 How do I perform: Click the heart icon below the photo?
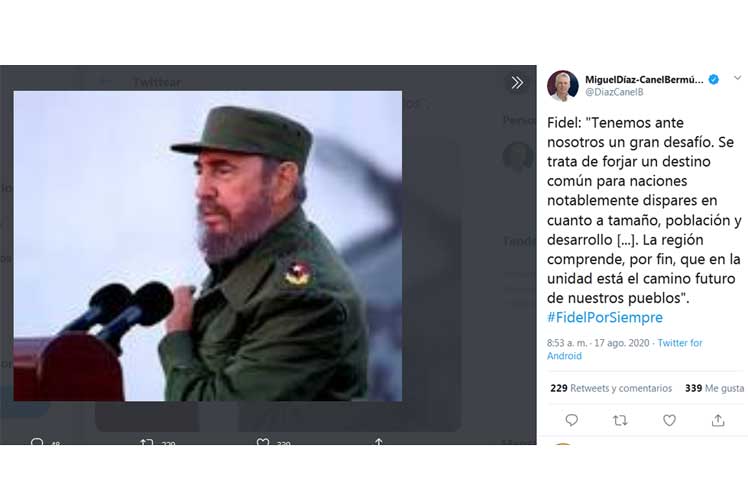(263, 442)
